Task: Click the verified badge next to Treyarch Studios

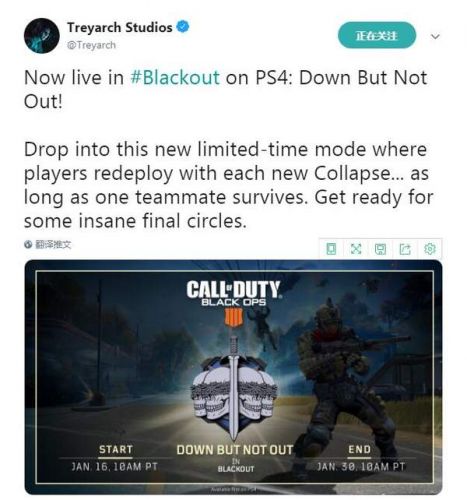Action: (183, 27)
